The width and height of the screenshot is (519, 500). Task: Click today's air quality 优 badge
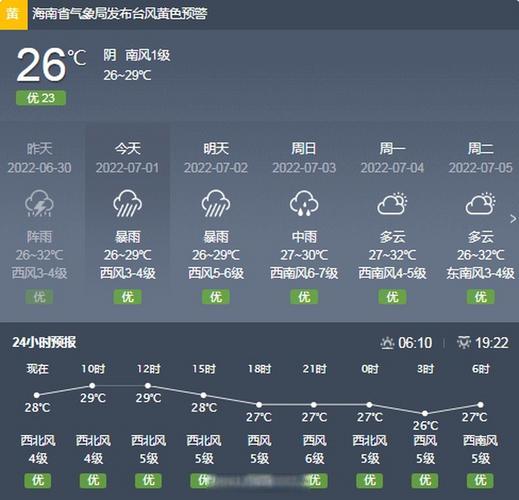[x=128, y=297]
